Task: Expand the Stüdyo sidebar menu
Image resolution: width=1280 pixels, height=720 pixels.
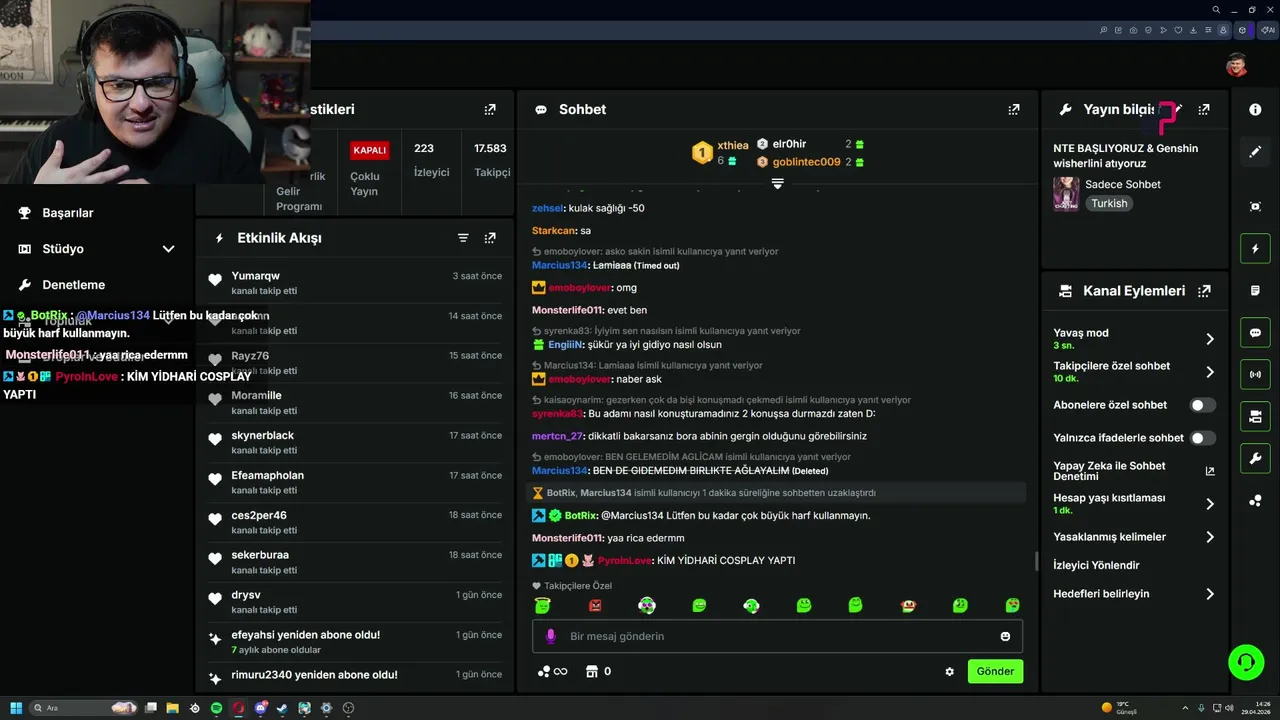Action: coord(168,249)
